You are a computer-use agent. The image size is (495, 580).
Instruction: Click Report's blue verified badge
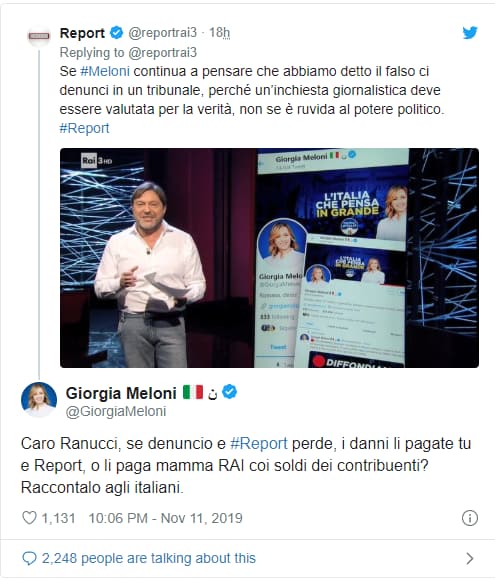(x=117, y=33)
